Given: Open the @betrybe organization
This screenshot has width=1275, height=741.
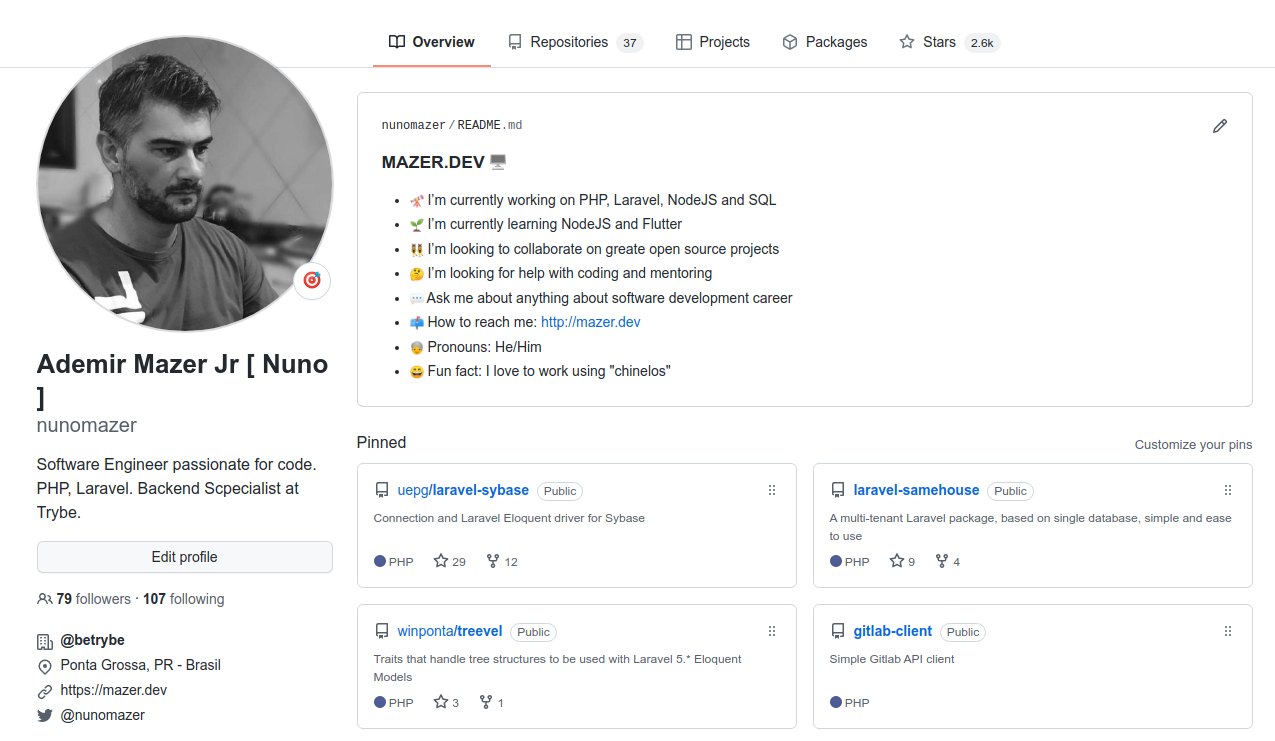Looking at the screenshot, I should tap(93, 640).
